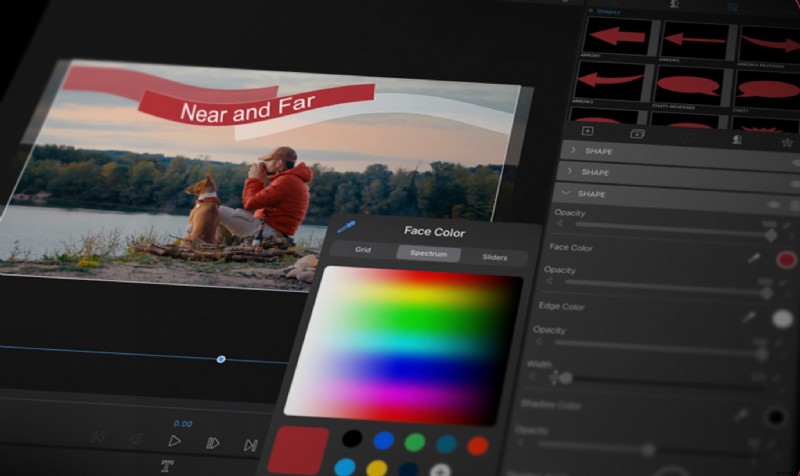The width and height of the screenshot is (800, 476).
Task: Click the Shadow Color opacity slider handle
Action: click(x=648, y=449)
